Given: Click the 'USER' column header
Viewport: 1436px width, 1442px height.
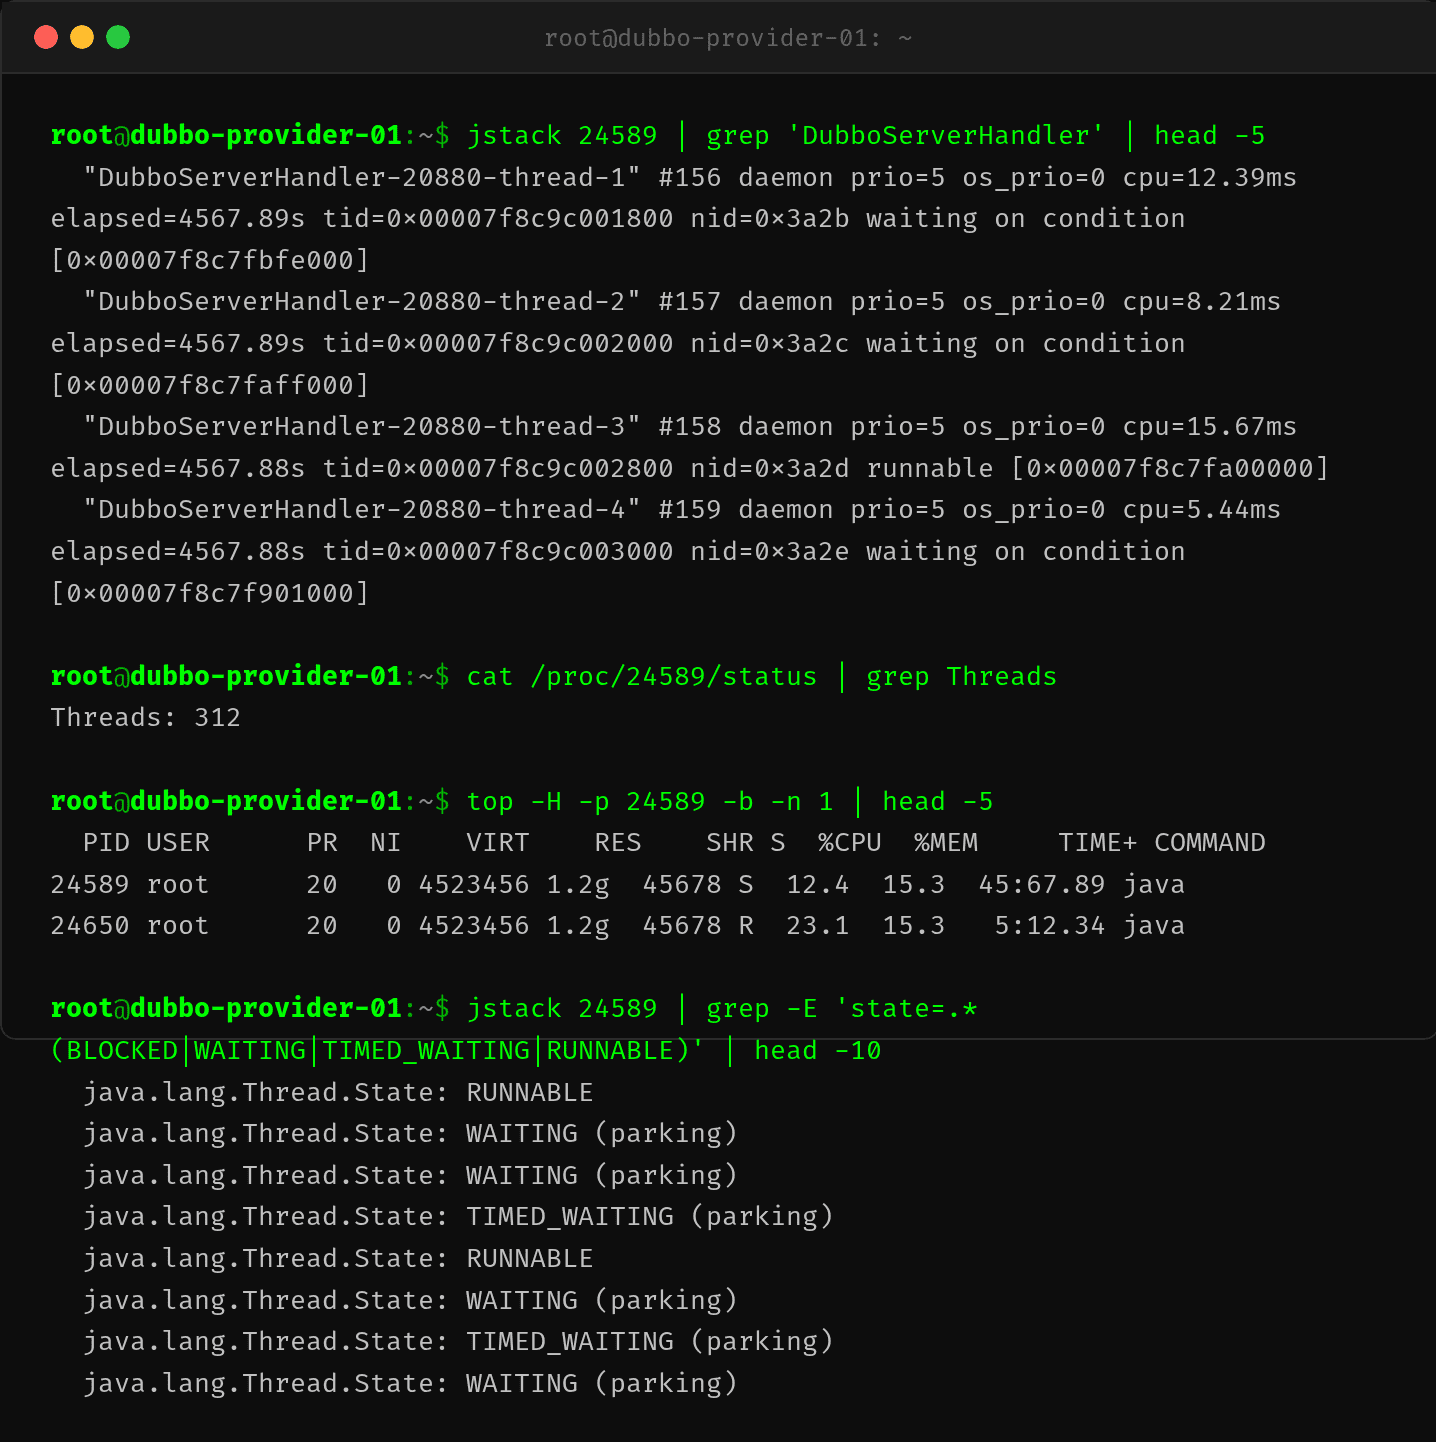Looking at the screenshot, I should tap(178, 842).
